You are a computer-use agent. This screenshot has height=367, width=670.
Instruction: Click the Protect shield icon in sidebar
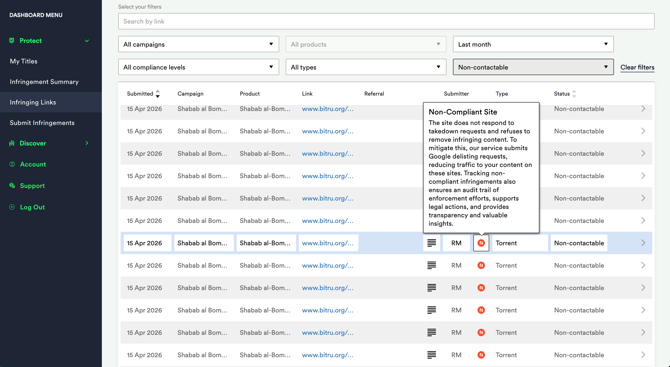12,41
